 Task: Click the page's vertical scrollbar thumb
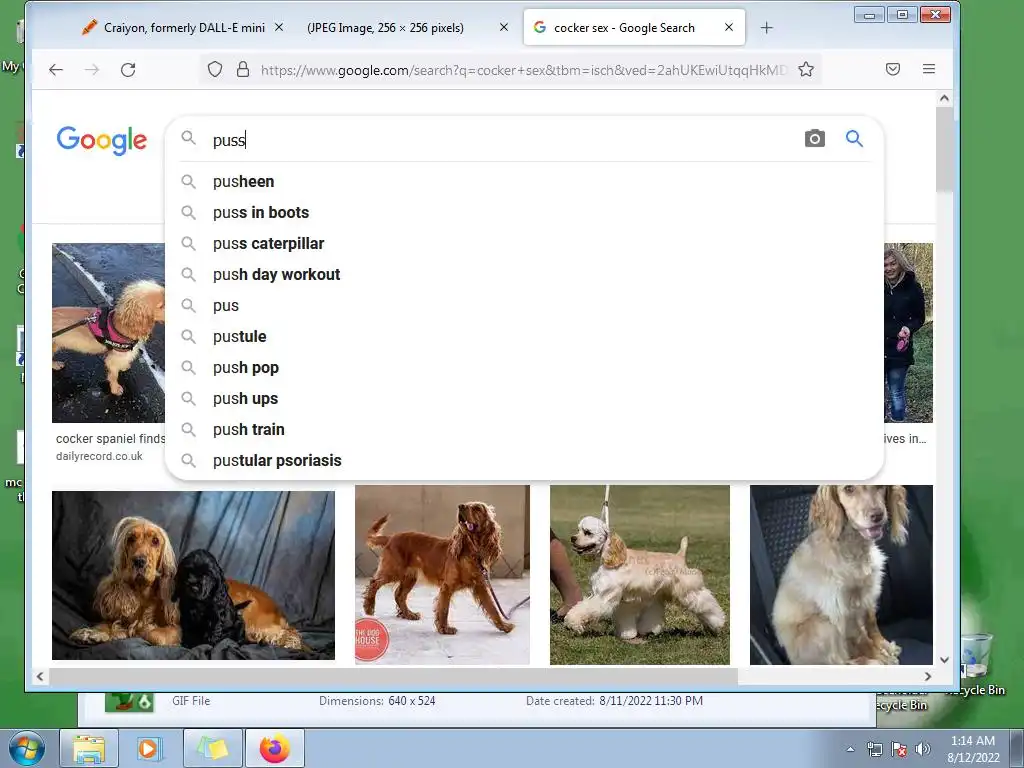coord(944,150)
